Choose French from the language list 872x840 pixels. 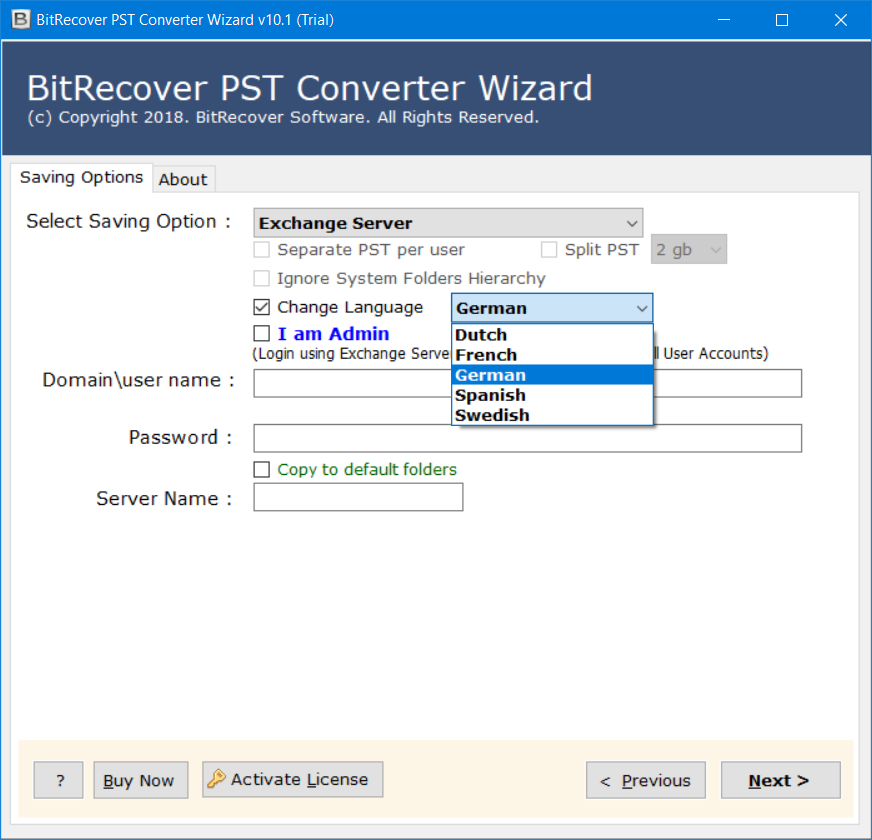click(552, 355)
